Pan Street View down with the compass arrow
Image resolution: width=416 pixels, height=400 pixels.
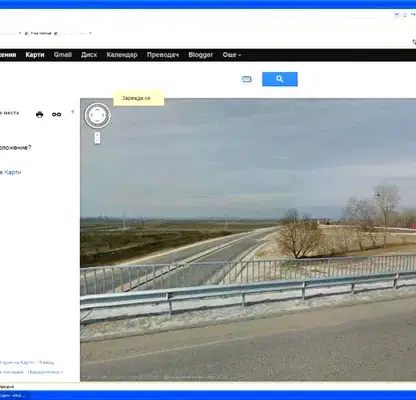(x=97, y=122)
